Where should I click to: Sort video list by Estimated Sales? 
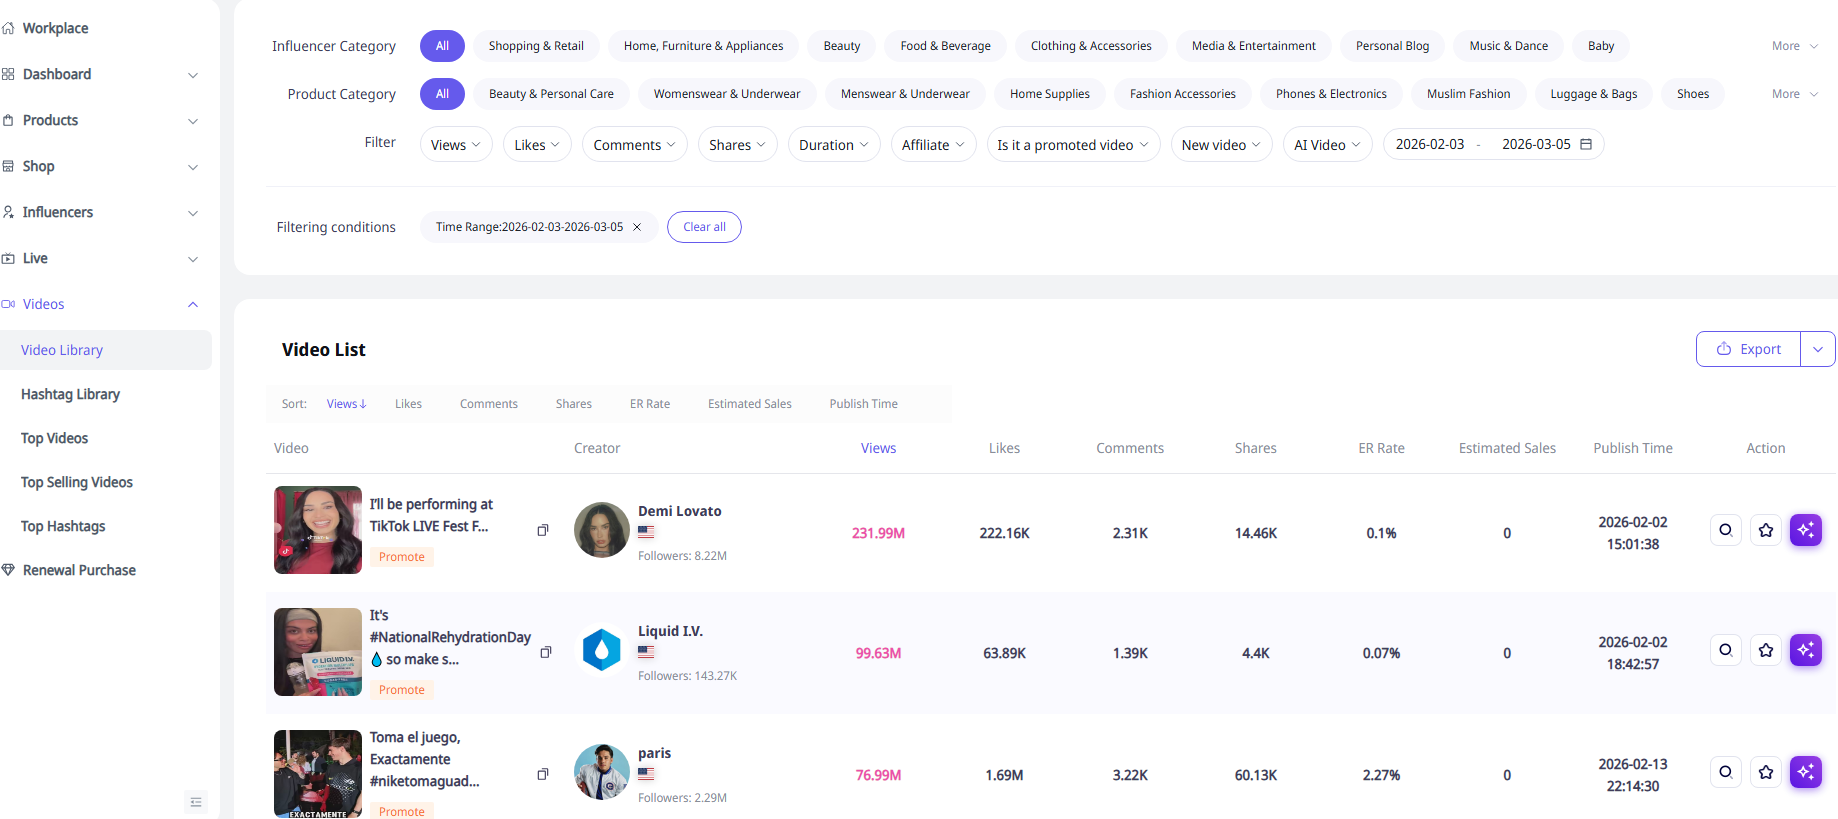coord(749,404)
